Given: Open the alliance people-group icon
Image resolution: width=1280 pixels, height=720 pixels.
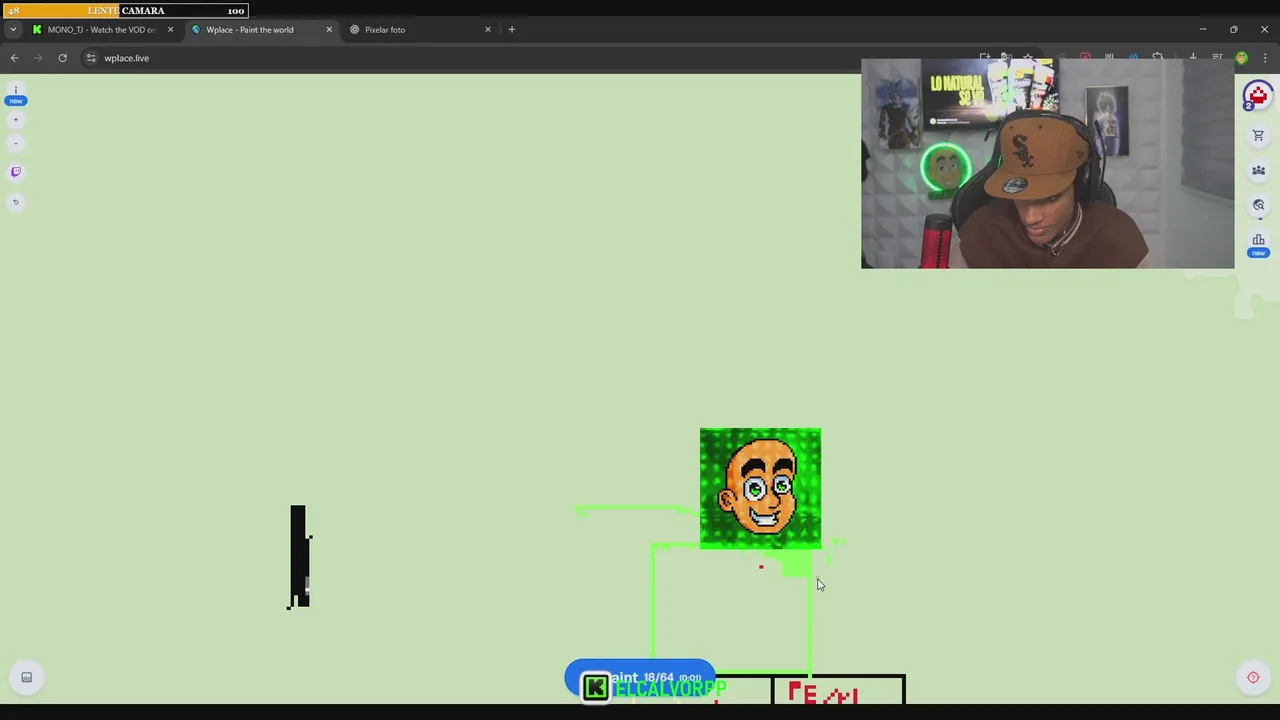Looking at the screenshot, I should 1258,170.
